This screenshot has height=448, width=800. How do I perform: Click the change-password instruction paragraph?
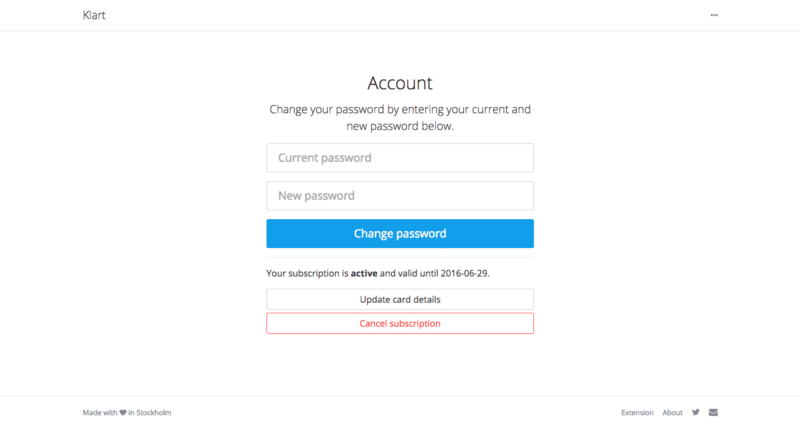pyautogui.click(x=400, y=117)
